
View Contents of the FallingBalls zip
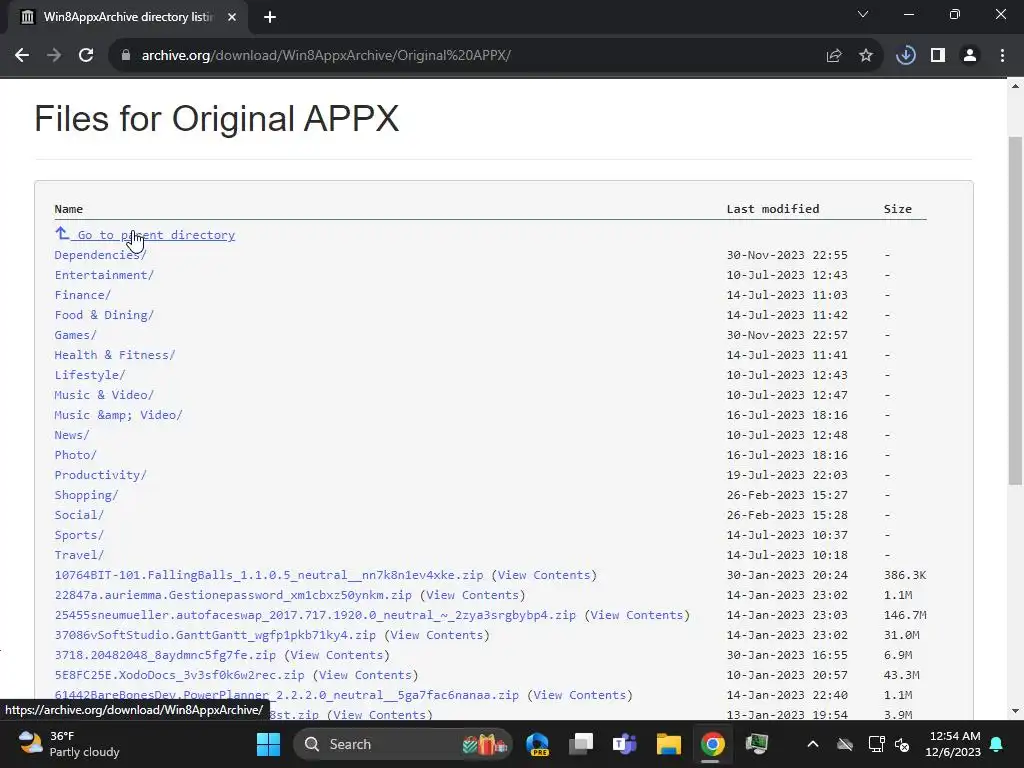click(x=544, y=575)
